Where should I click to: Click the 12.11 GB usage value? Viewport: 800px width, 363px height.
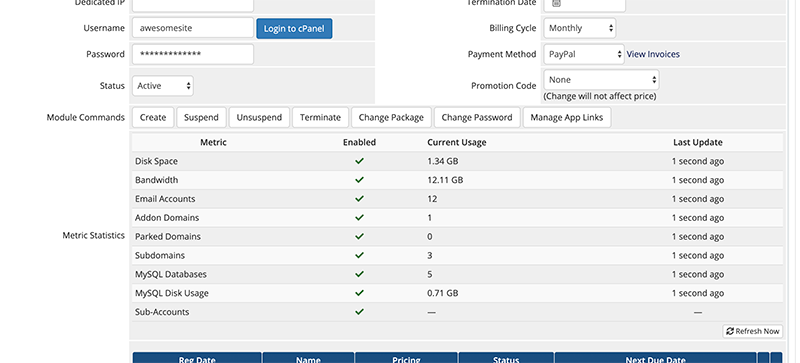pyautogui.click(x=445, y=180)
